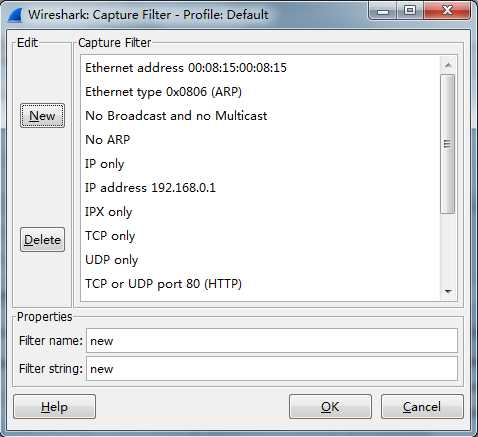Minimize the Capture Filter window
Screen dimensions: 478x437
pyautogui.click(x=383, y=11)
